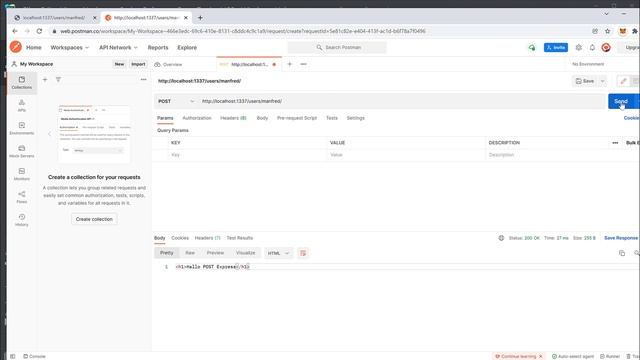The height and width of the screenshot is (360, 640).
Task: Click the request URL input field
Action: pos(401,101)
